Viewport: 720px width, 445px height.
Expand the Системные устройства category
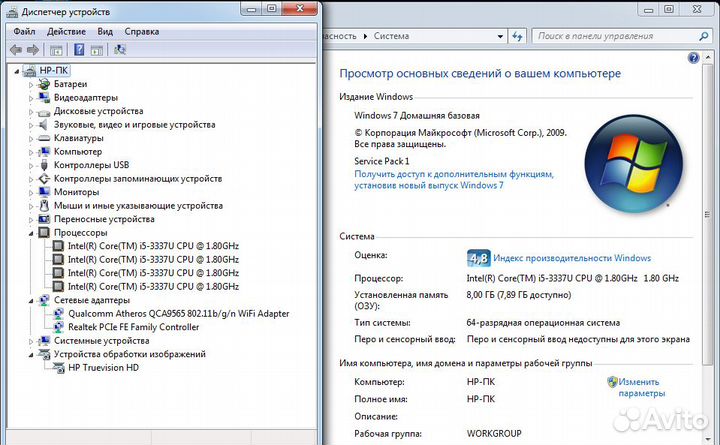(31, 341)
